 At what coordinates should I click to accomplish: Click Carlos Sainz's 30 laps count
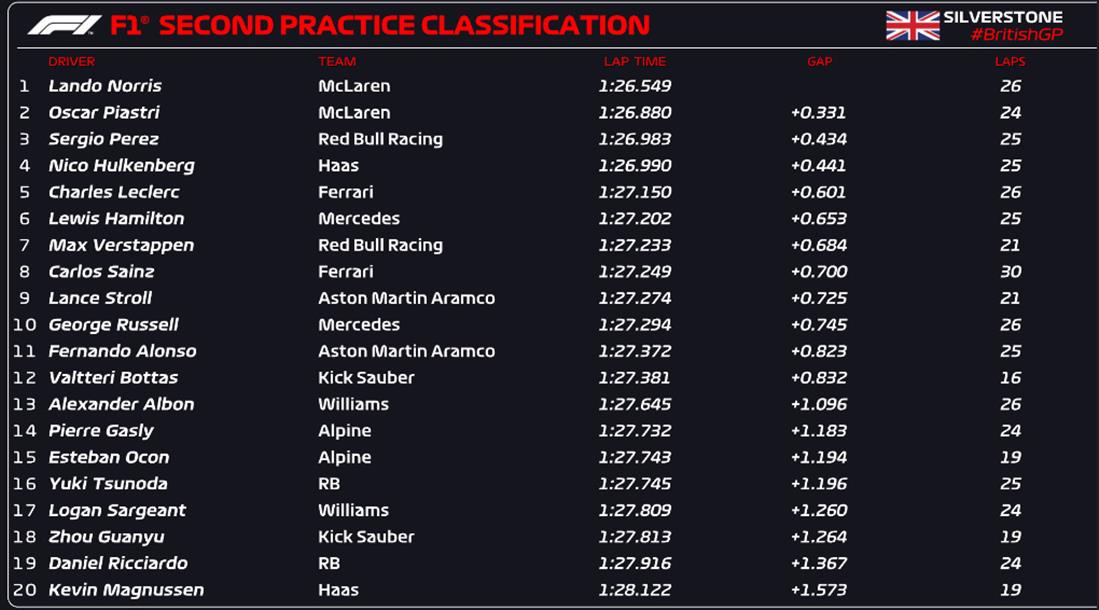pos(1011,272)
